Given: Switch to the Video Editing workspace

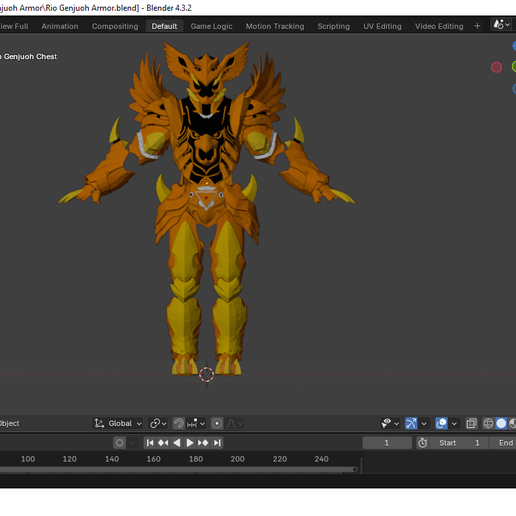Looking at the screenshot, I should point(439,26).
